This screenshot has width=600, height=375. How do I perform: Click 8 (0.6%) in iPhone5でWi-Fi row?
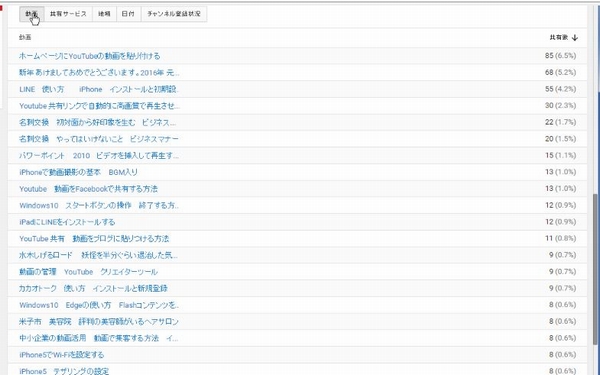pos(562,355)
